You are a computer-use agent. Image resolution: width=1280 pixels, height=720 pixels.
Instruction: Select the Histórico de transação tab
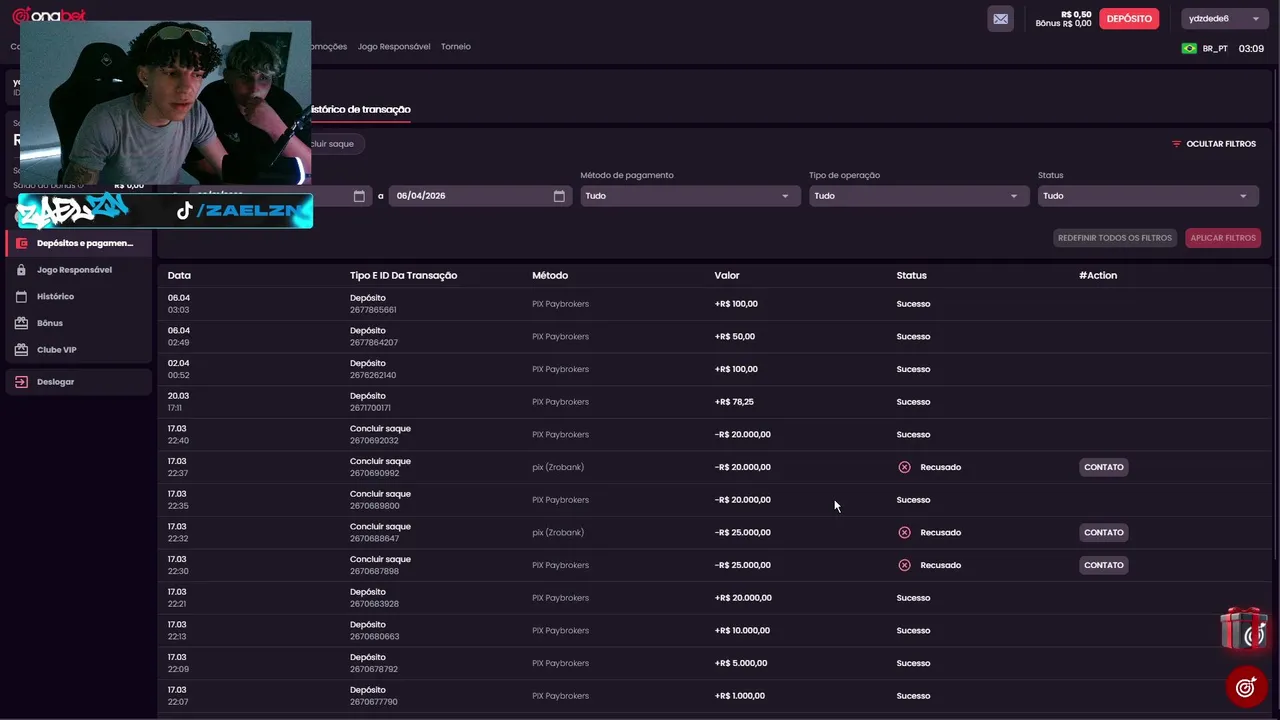point(360,109)
